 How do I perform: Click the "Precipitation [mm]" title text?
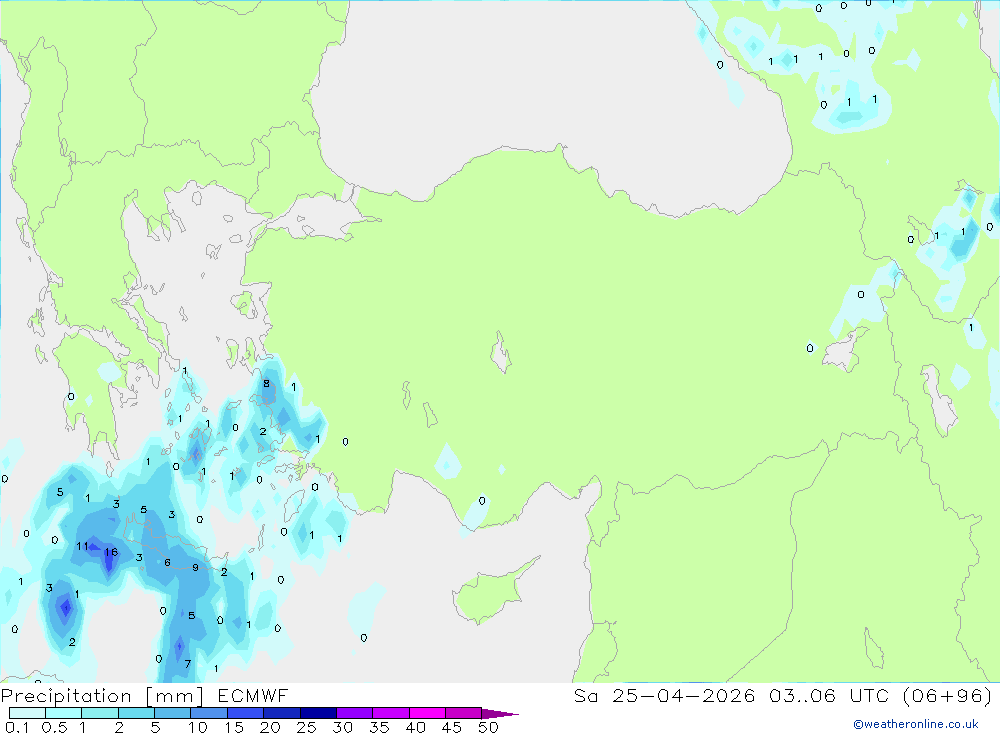(x=102, y=695)
